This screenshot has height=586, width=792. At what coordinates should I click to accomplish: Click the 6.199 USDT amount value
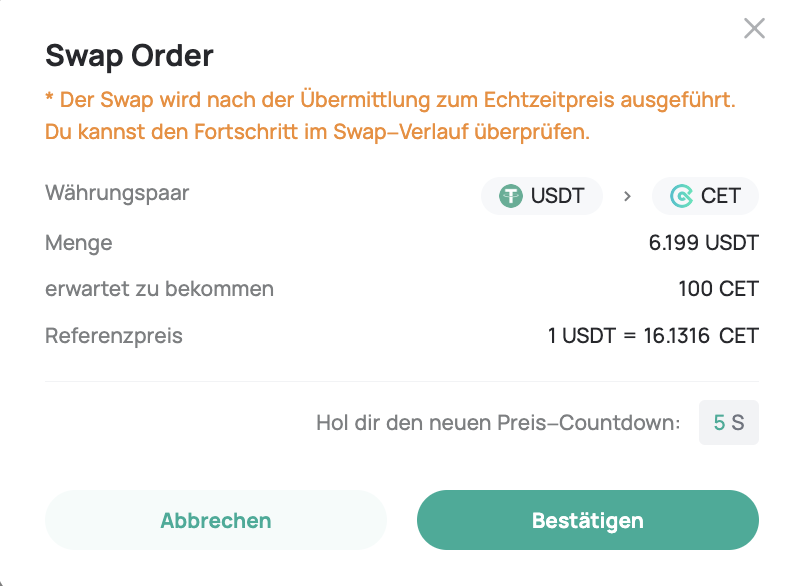tap(704, 243)
